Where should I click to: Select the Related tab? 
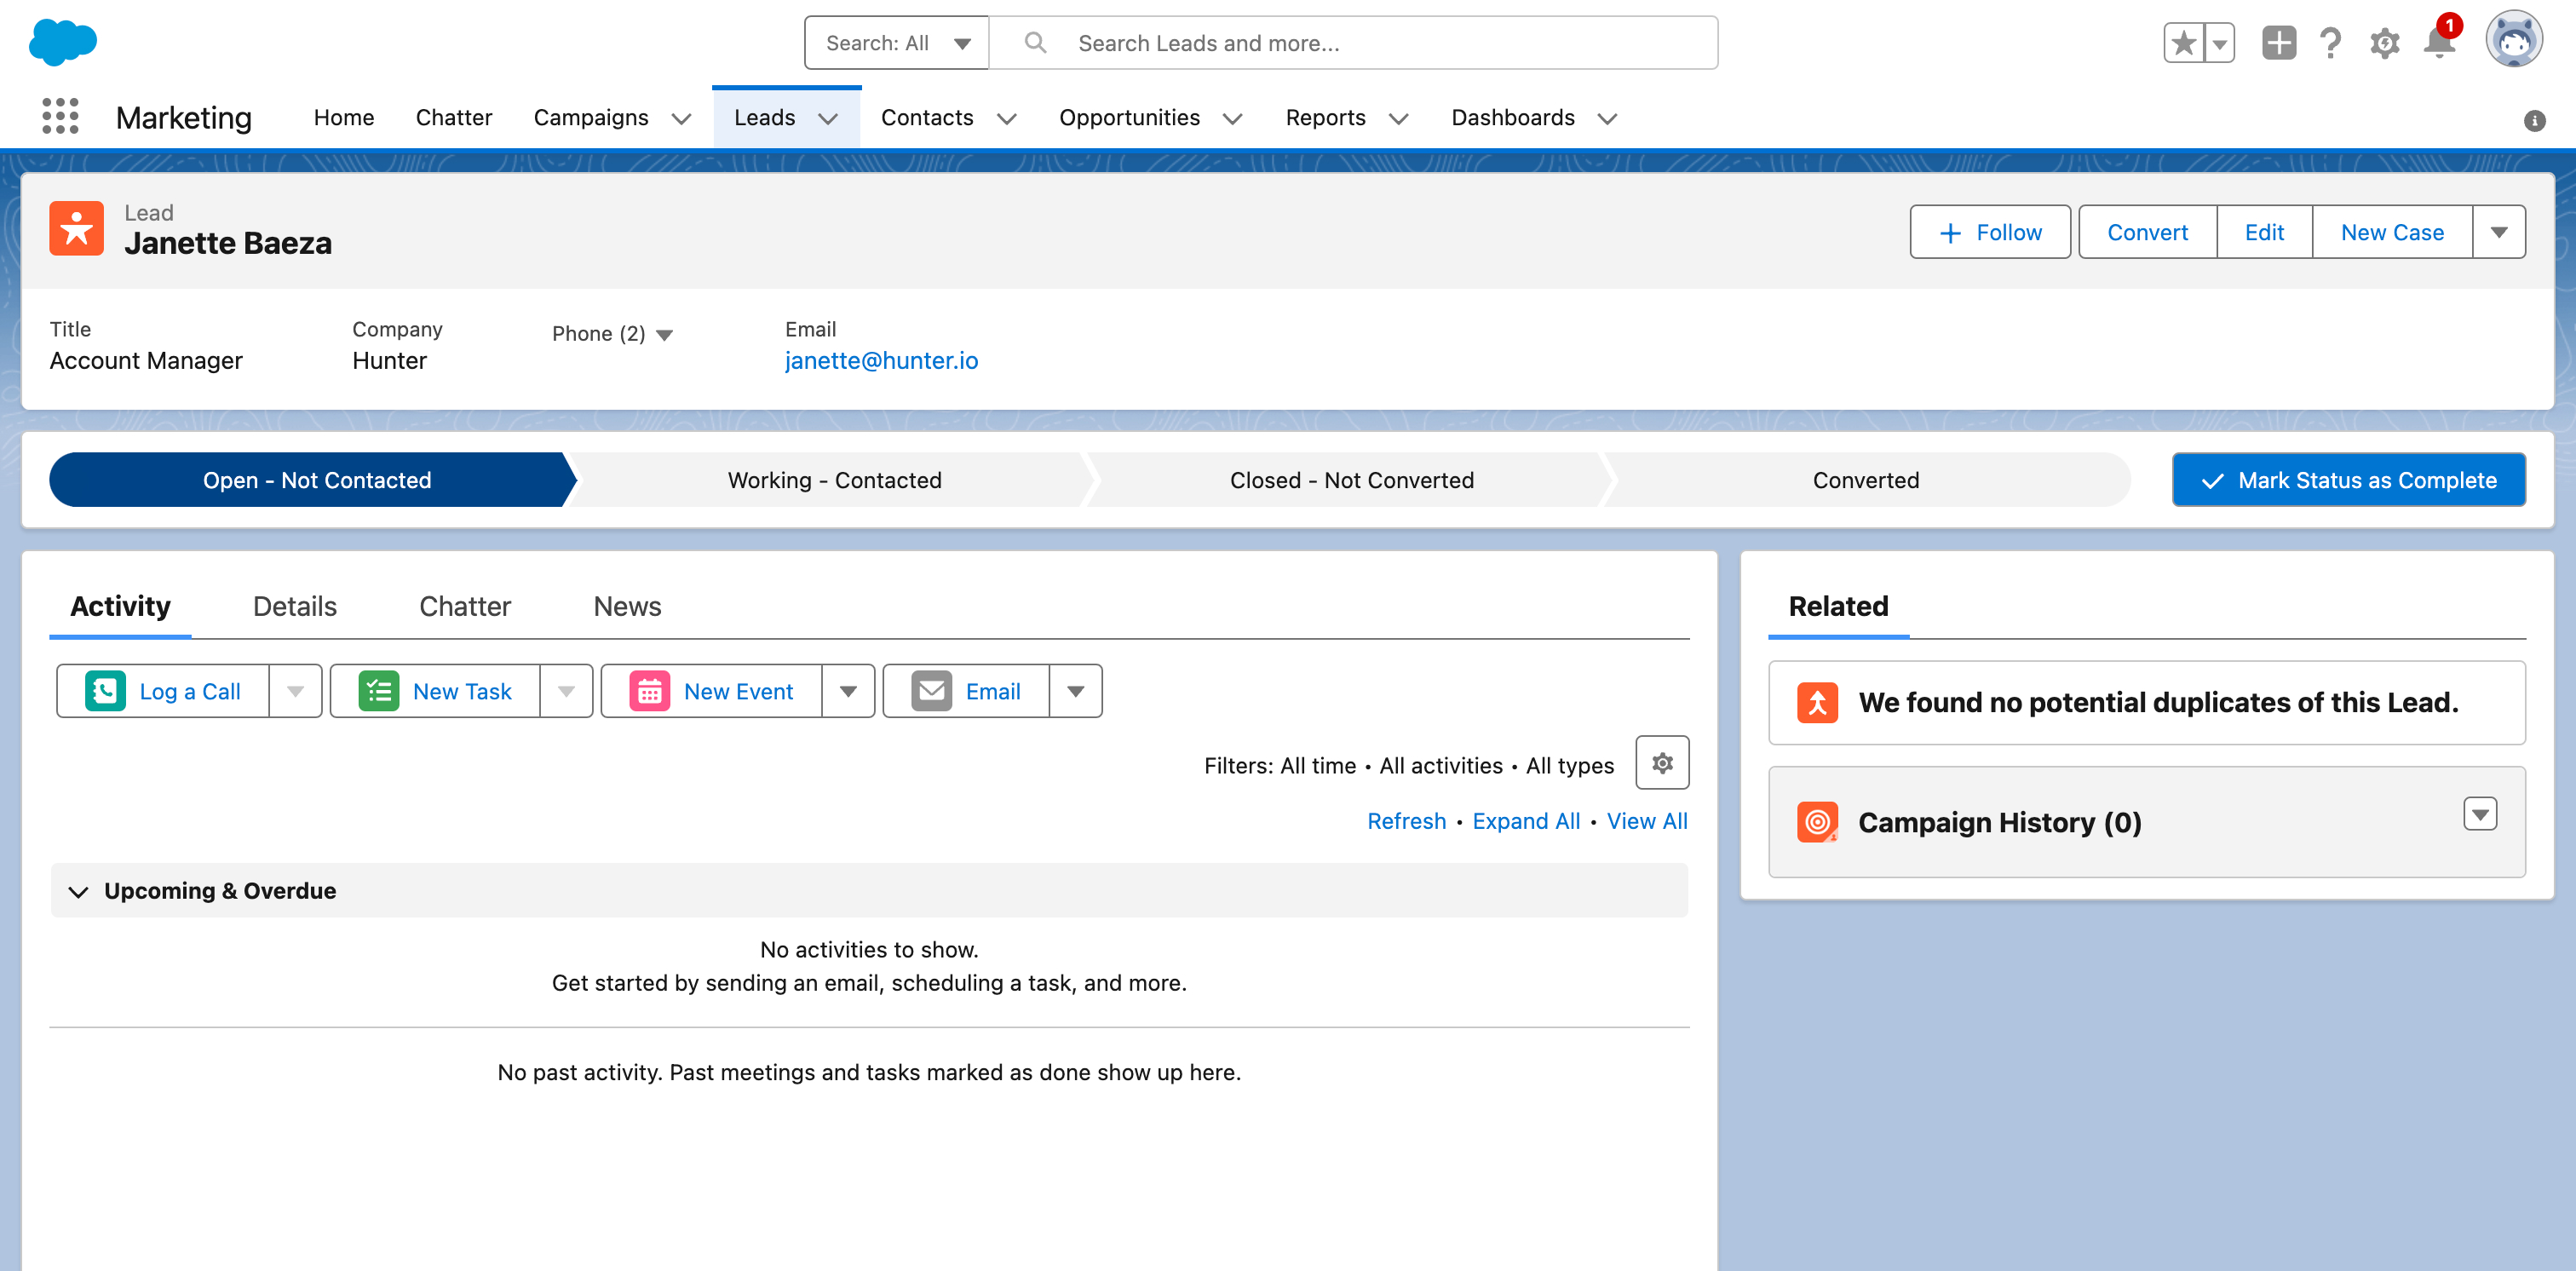point(1838,606)
